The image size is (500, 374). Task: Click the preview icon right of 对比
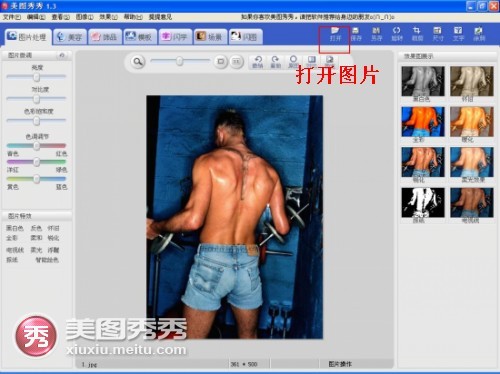coord(329,62)
